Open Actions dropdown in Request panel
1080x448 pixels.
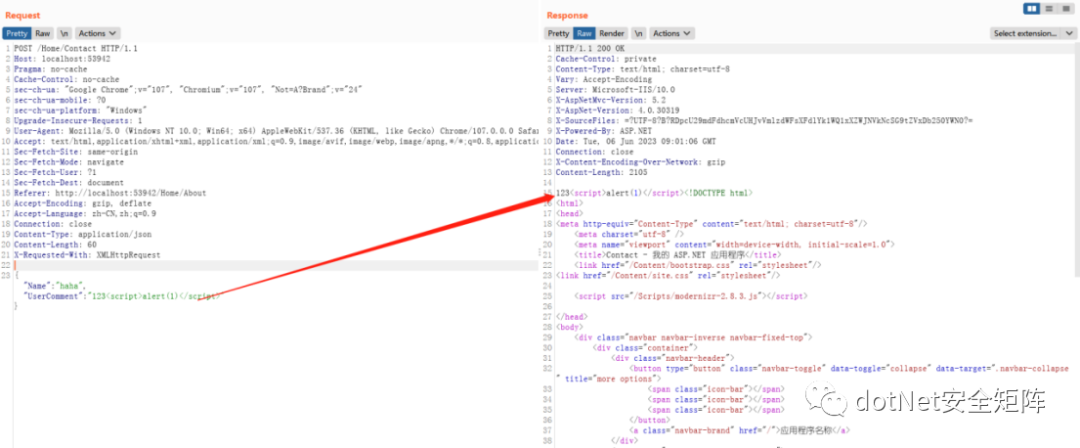(98, 33)
